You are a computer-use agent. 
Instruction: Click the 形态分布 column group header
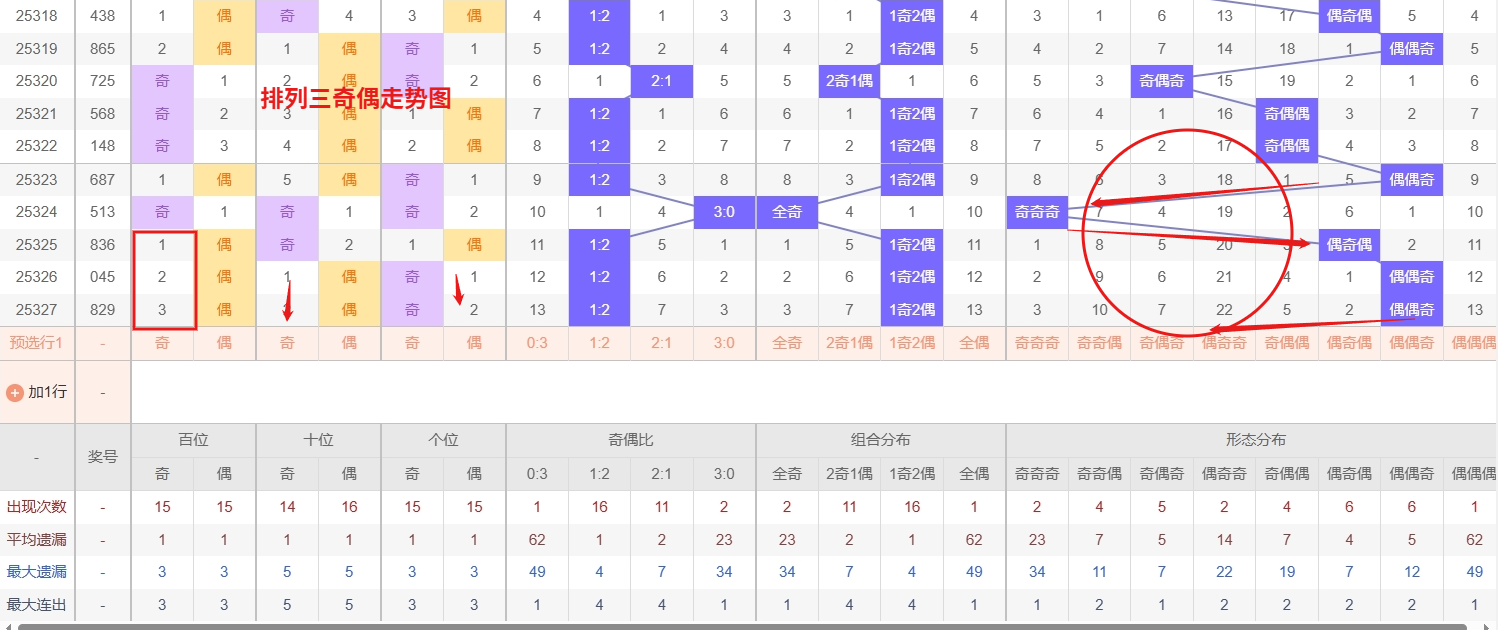1255,440
